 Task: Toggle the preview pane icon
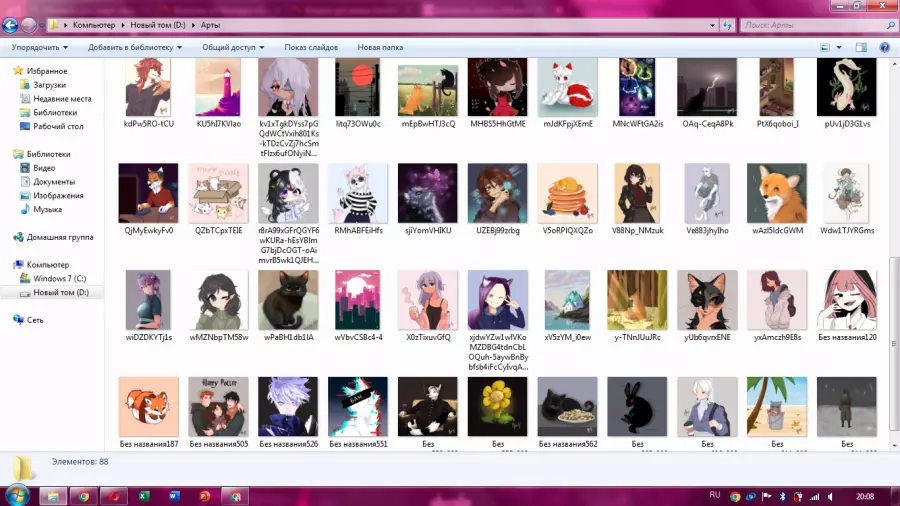[x=861, y=47]
